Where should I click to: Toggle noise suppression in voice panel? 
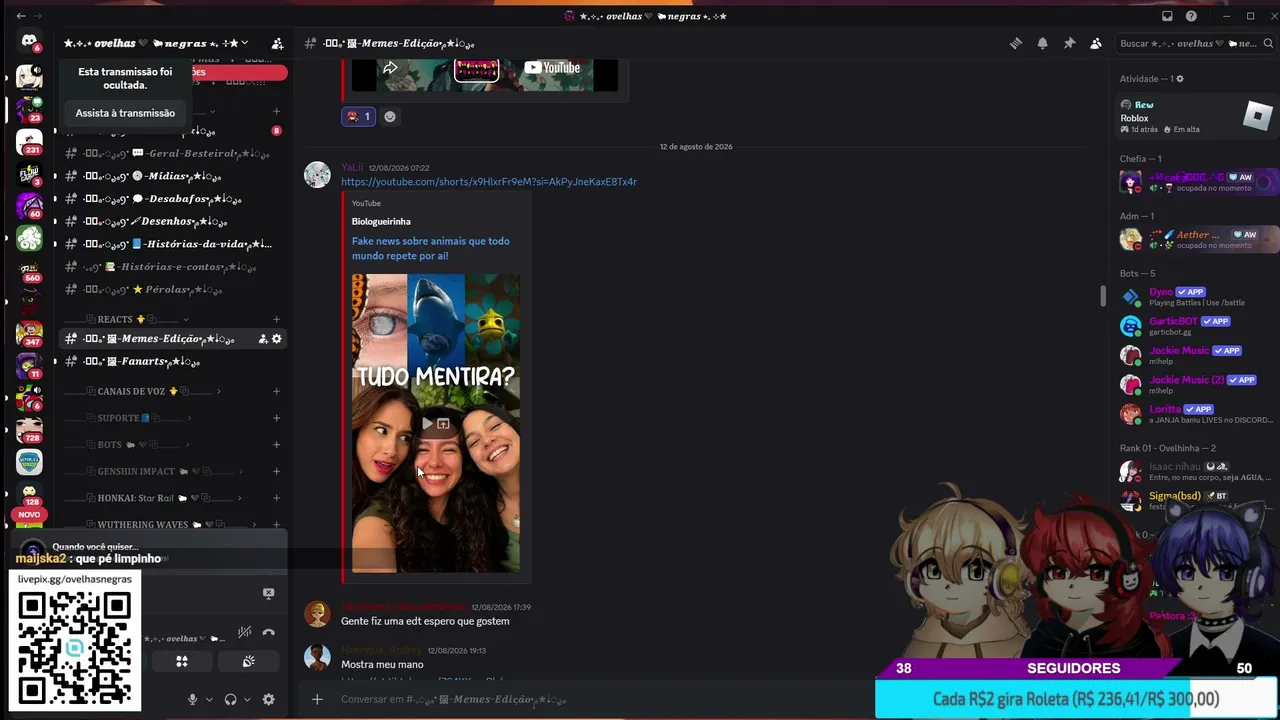244,632
